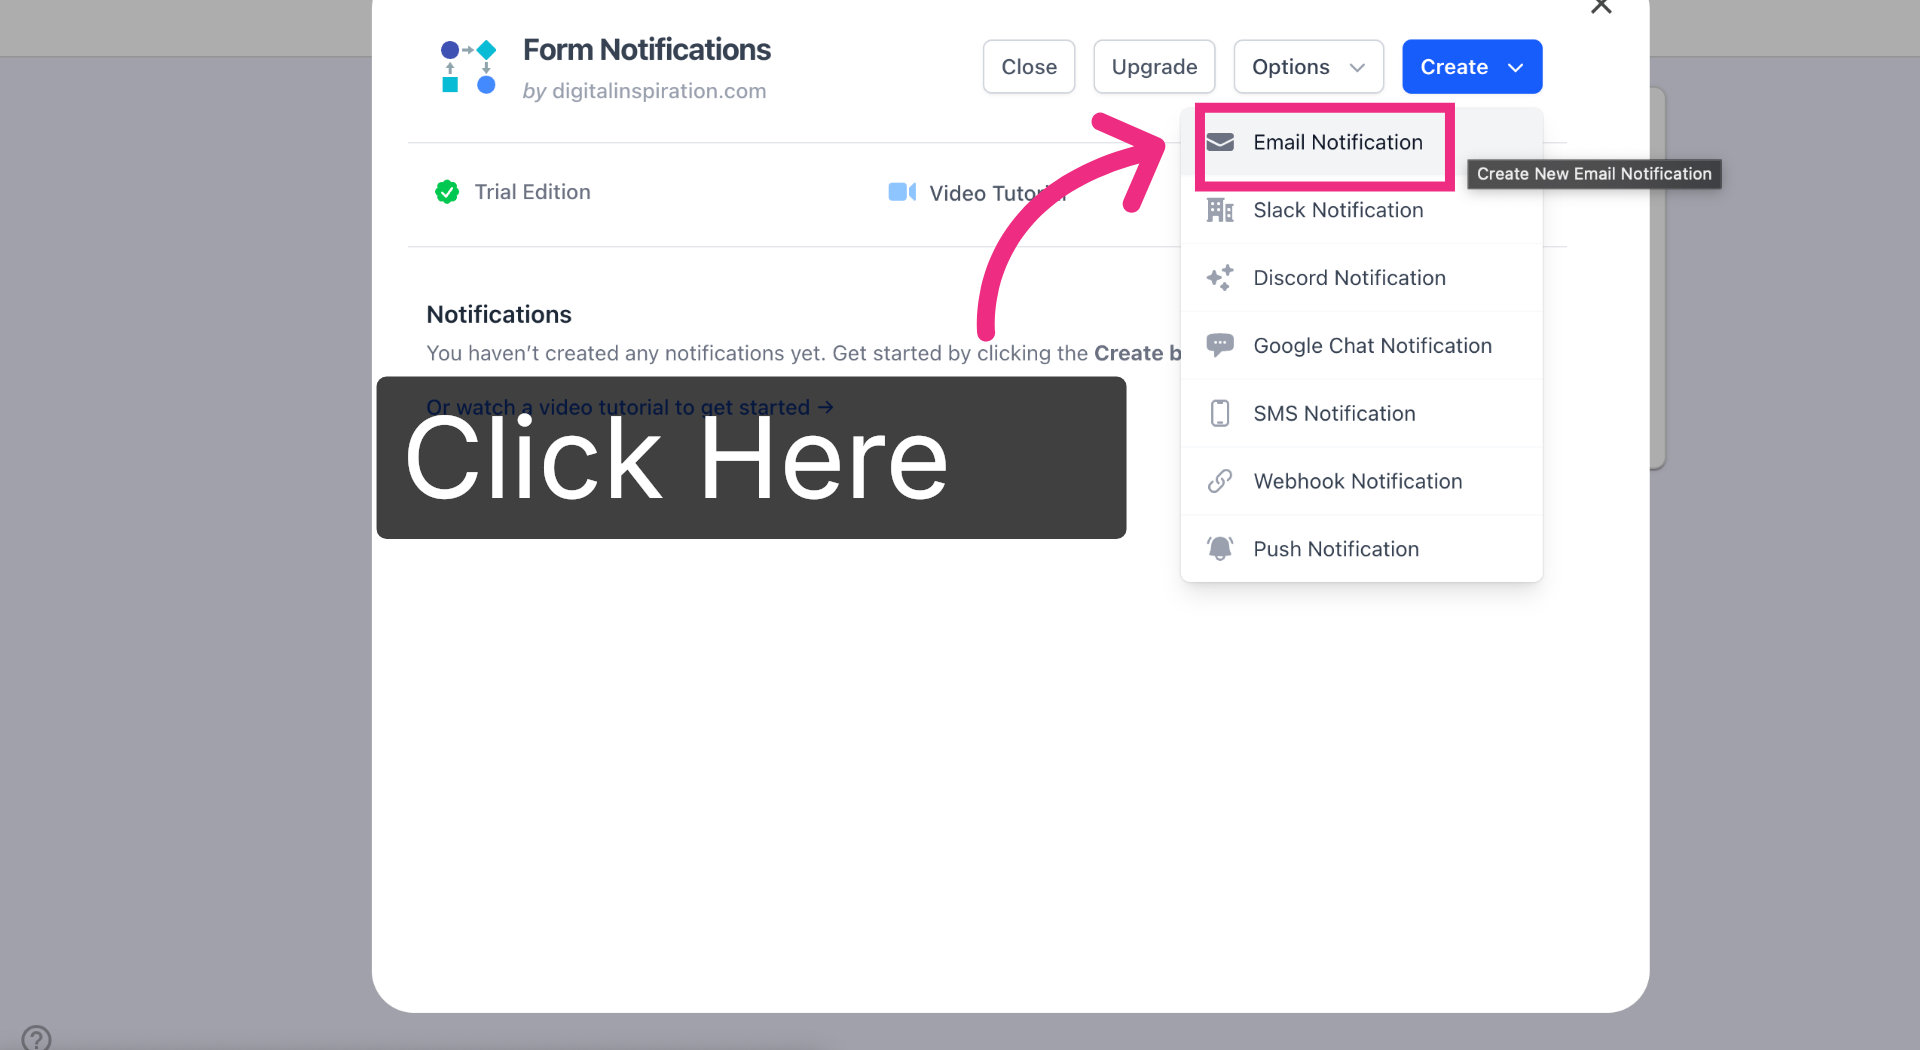Screen dimensions: 1920x1050
Task: Click the building icon beside Slack
Action: 1220,210
